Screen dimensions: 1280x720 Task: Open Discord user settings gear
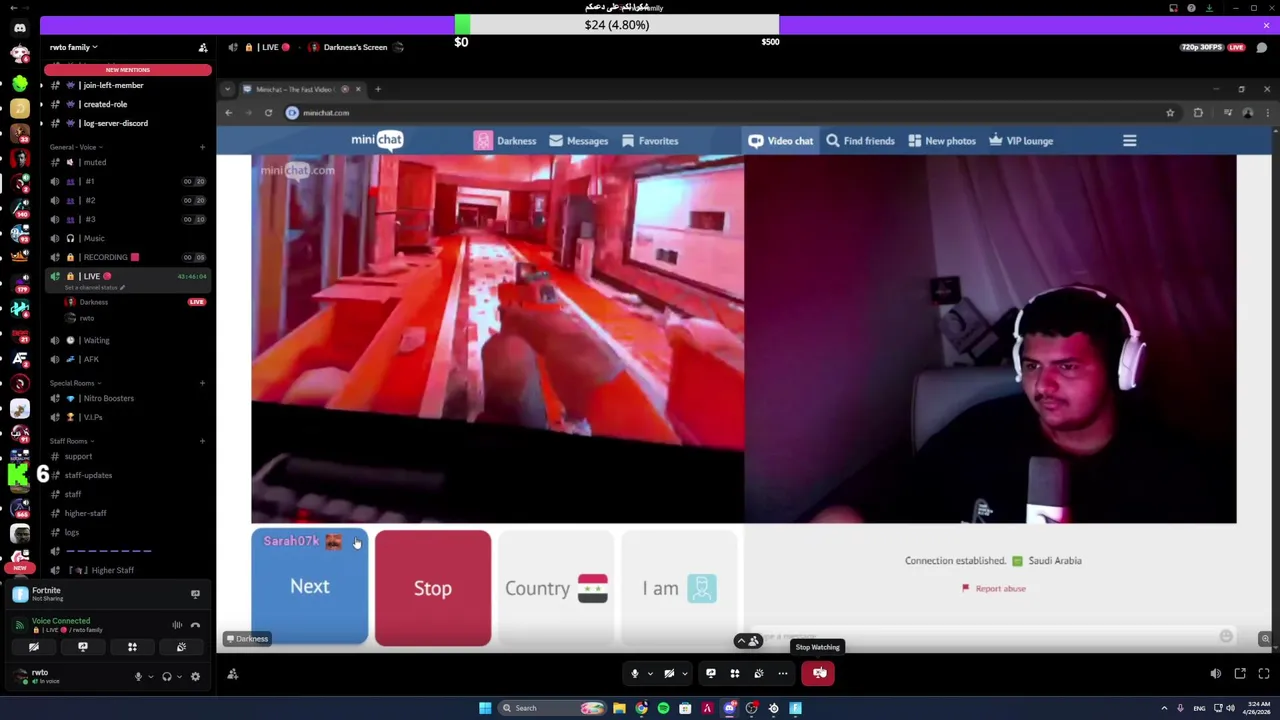(195, 677)
